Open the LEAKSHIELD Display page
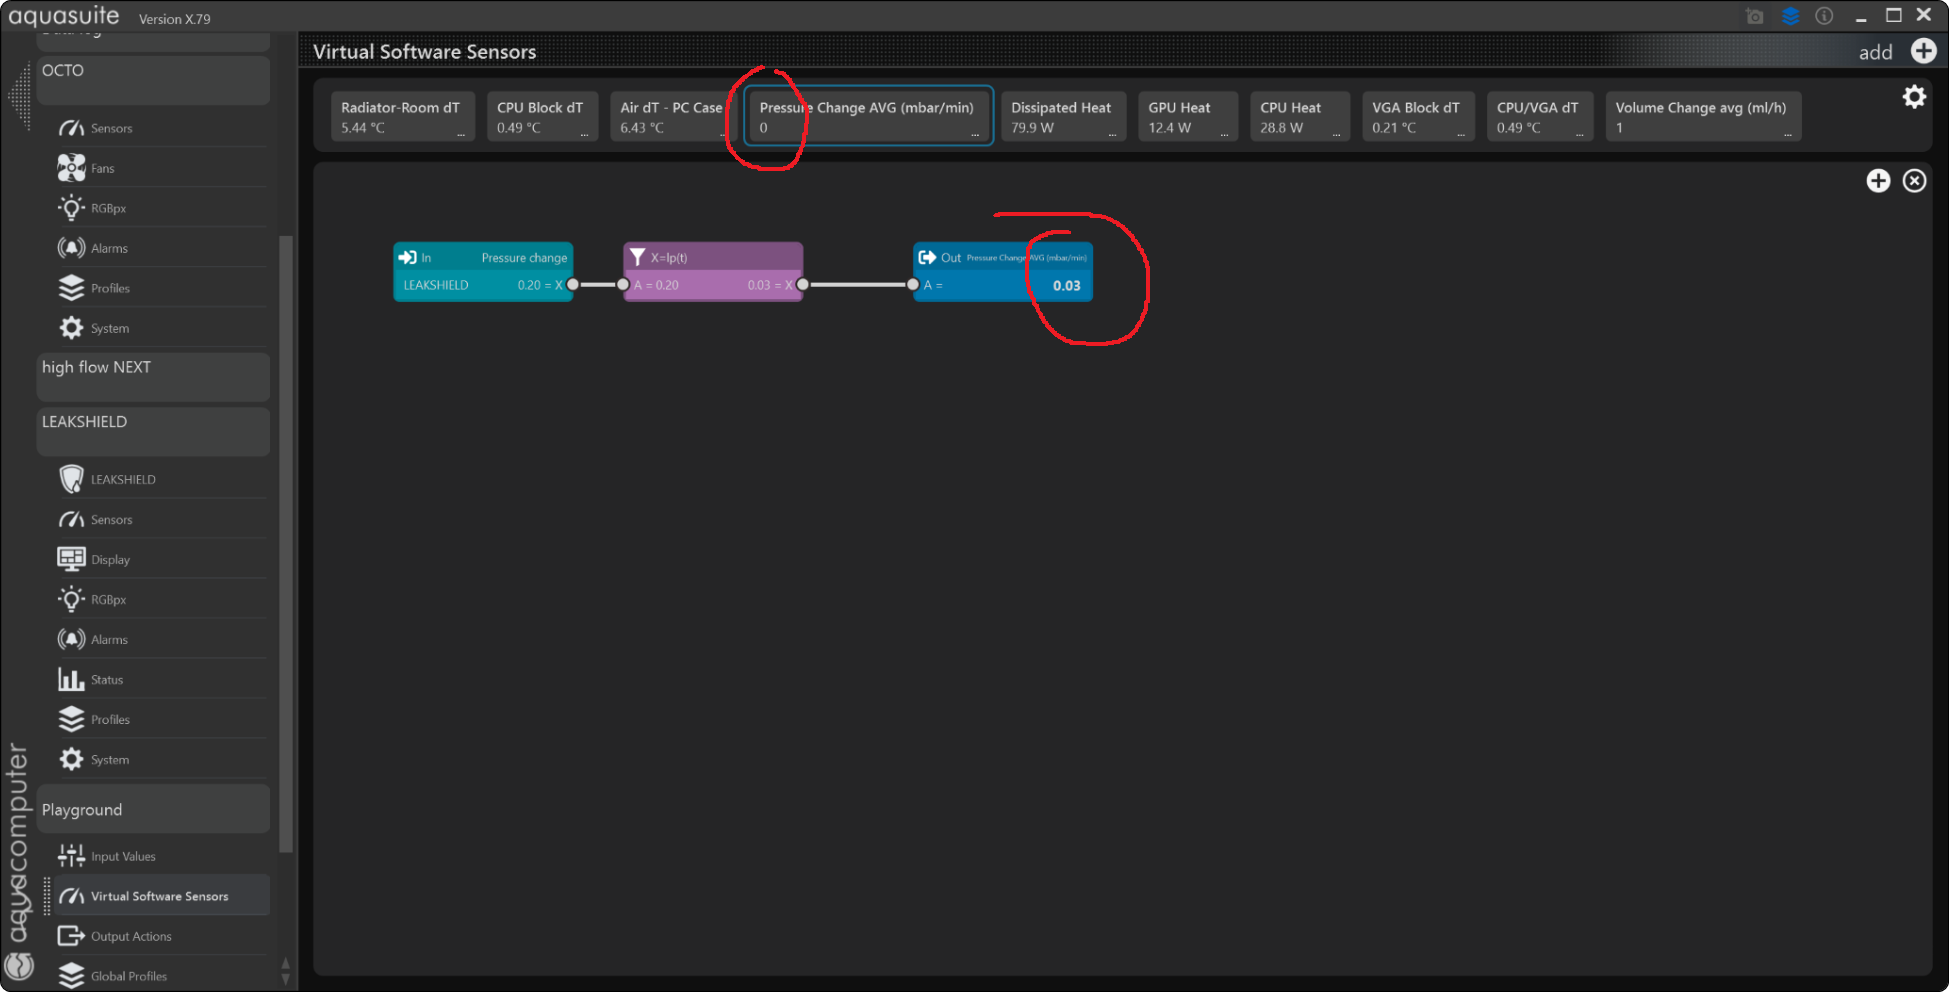This screenshot has width=1949, height=992. tap(161, 559)
